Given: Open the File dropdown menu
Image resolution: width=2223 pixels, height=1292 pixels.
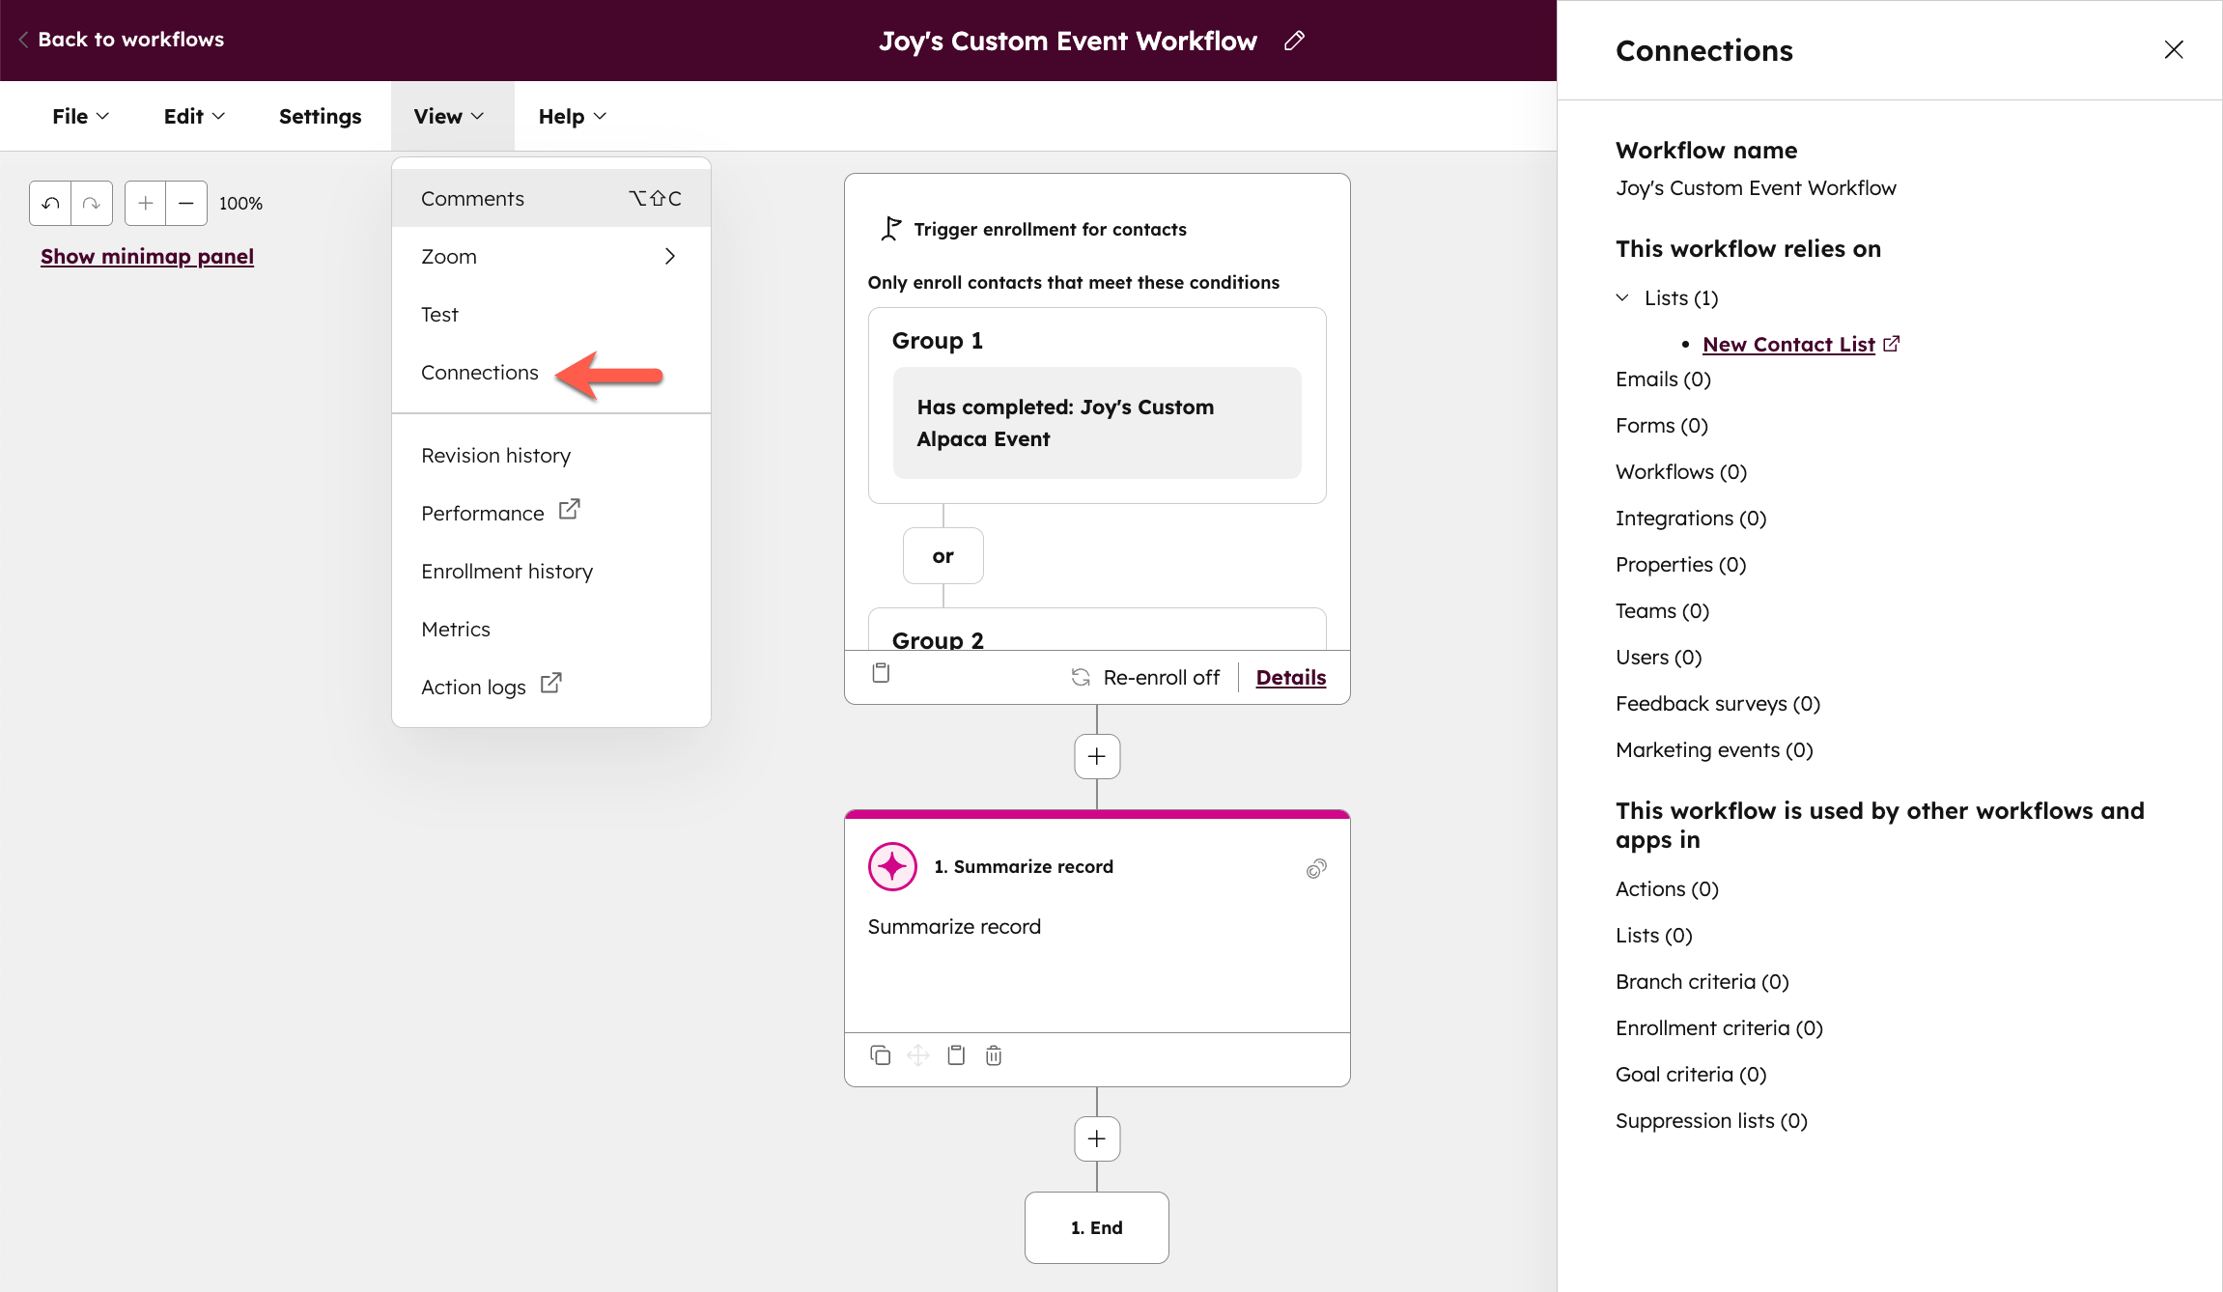Looking at the screenshot, I should tap(80, 116).
